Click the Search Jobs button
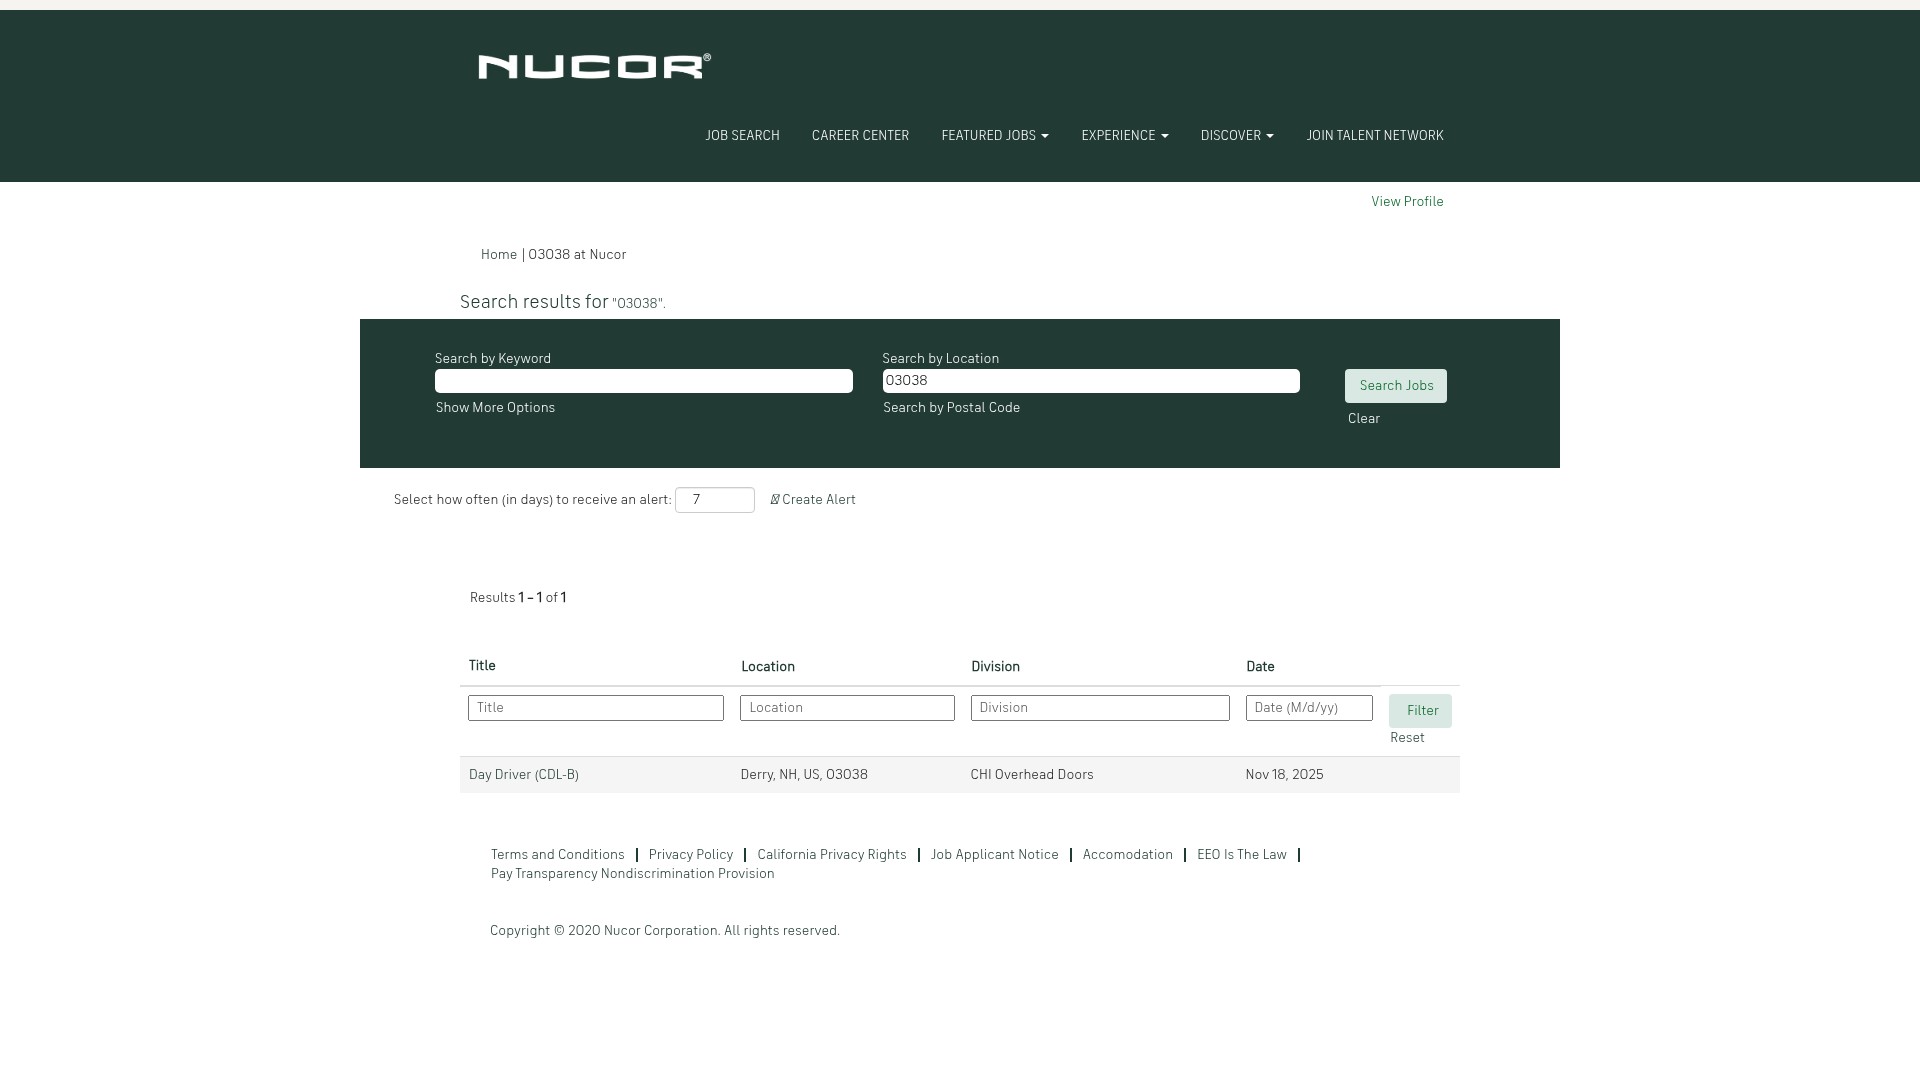This screenshot has height=1080, width=1920. click(1396, 386)
